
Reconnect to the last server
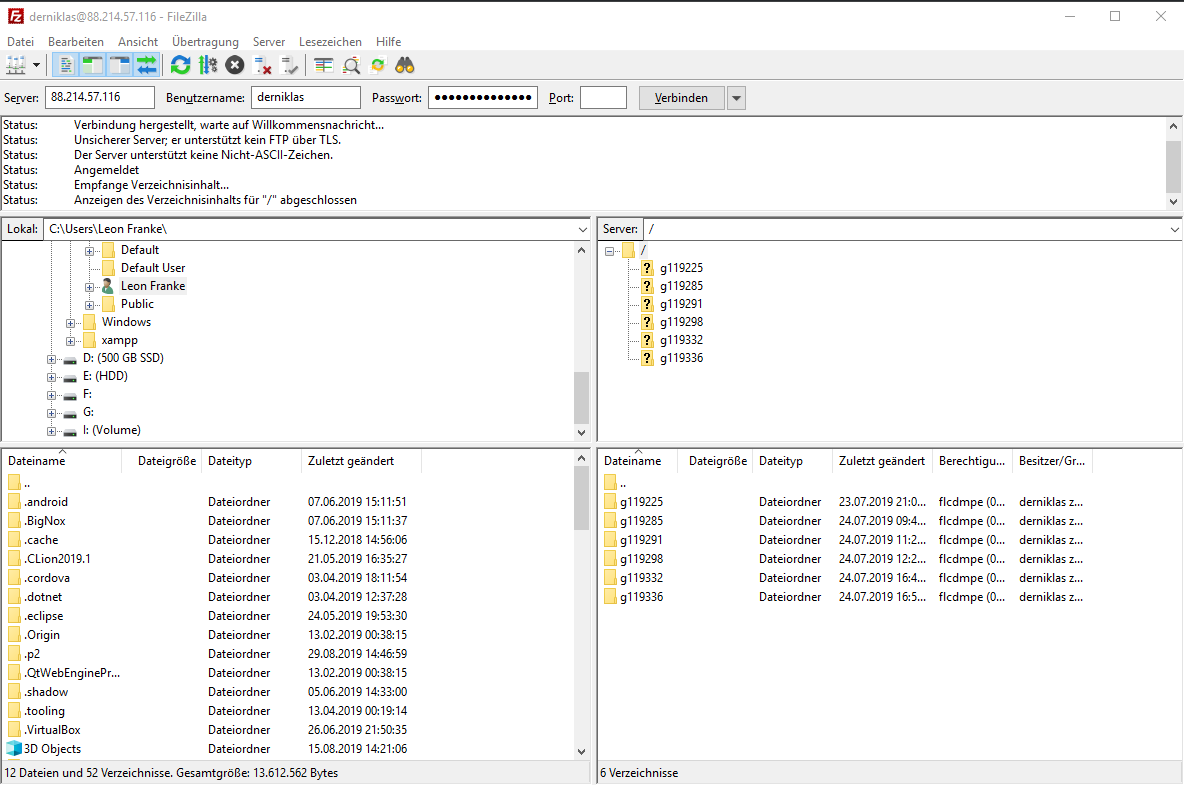[289, 66]
